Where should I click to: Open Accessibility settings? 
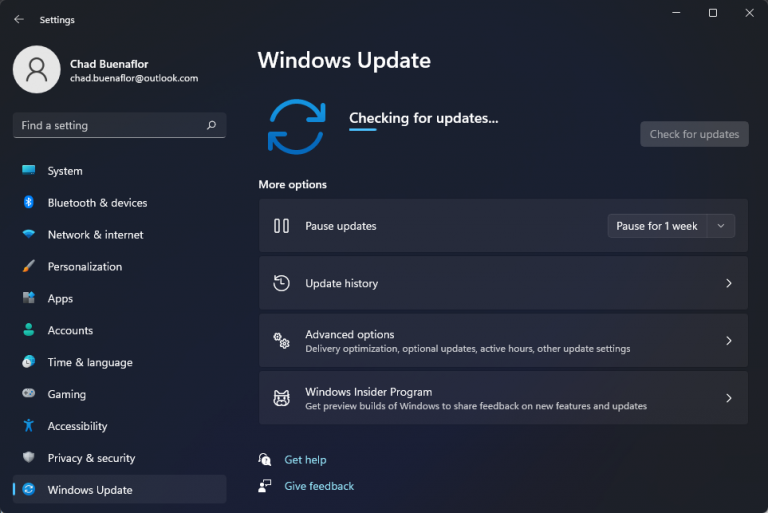coord(120,426)
